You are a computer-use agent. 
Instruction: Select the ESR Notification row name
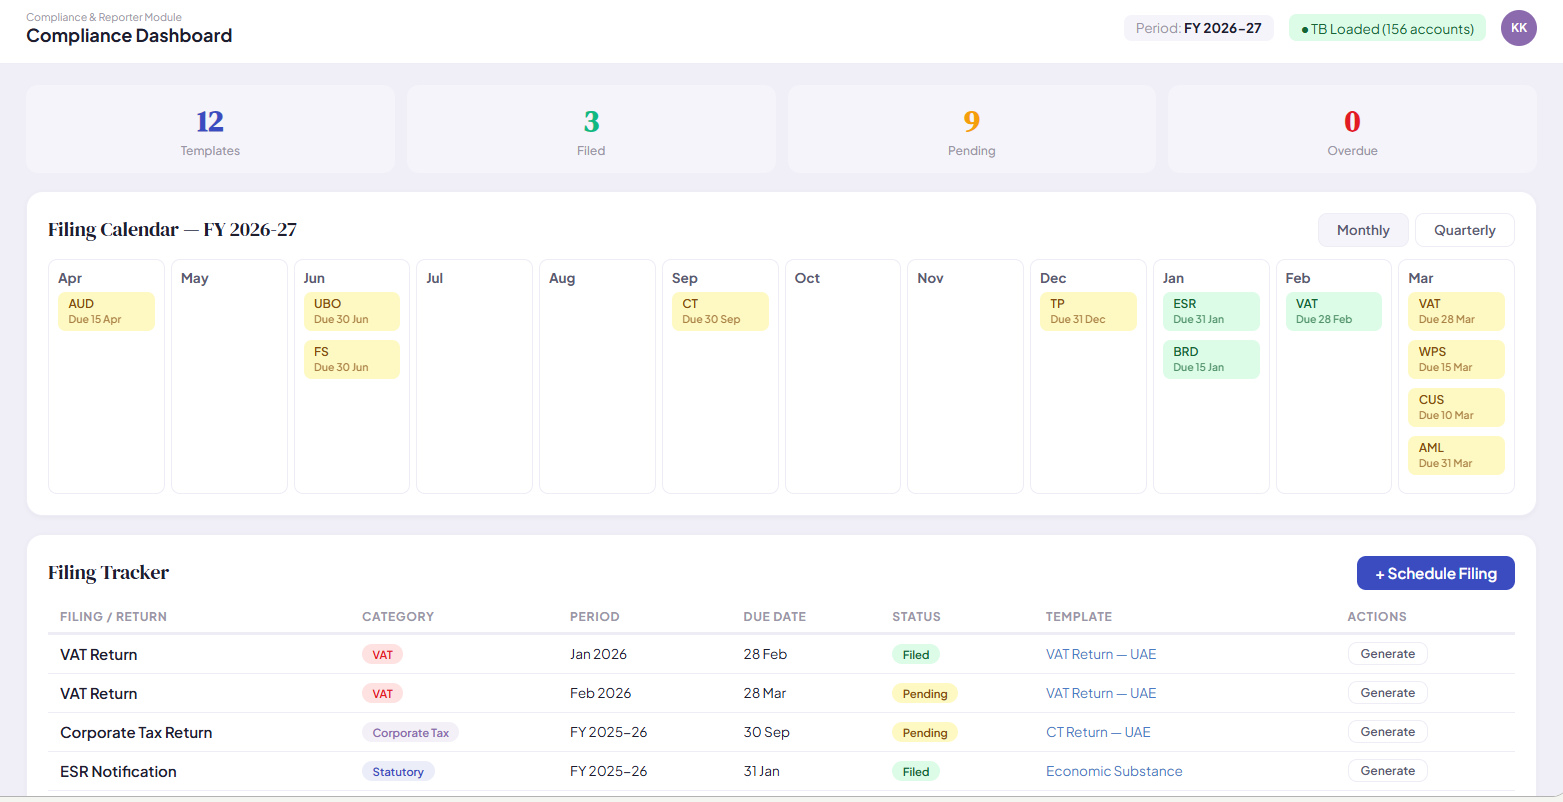click(x=118, y=771)
